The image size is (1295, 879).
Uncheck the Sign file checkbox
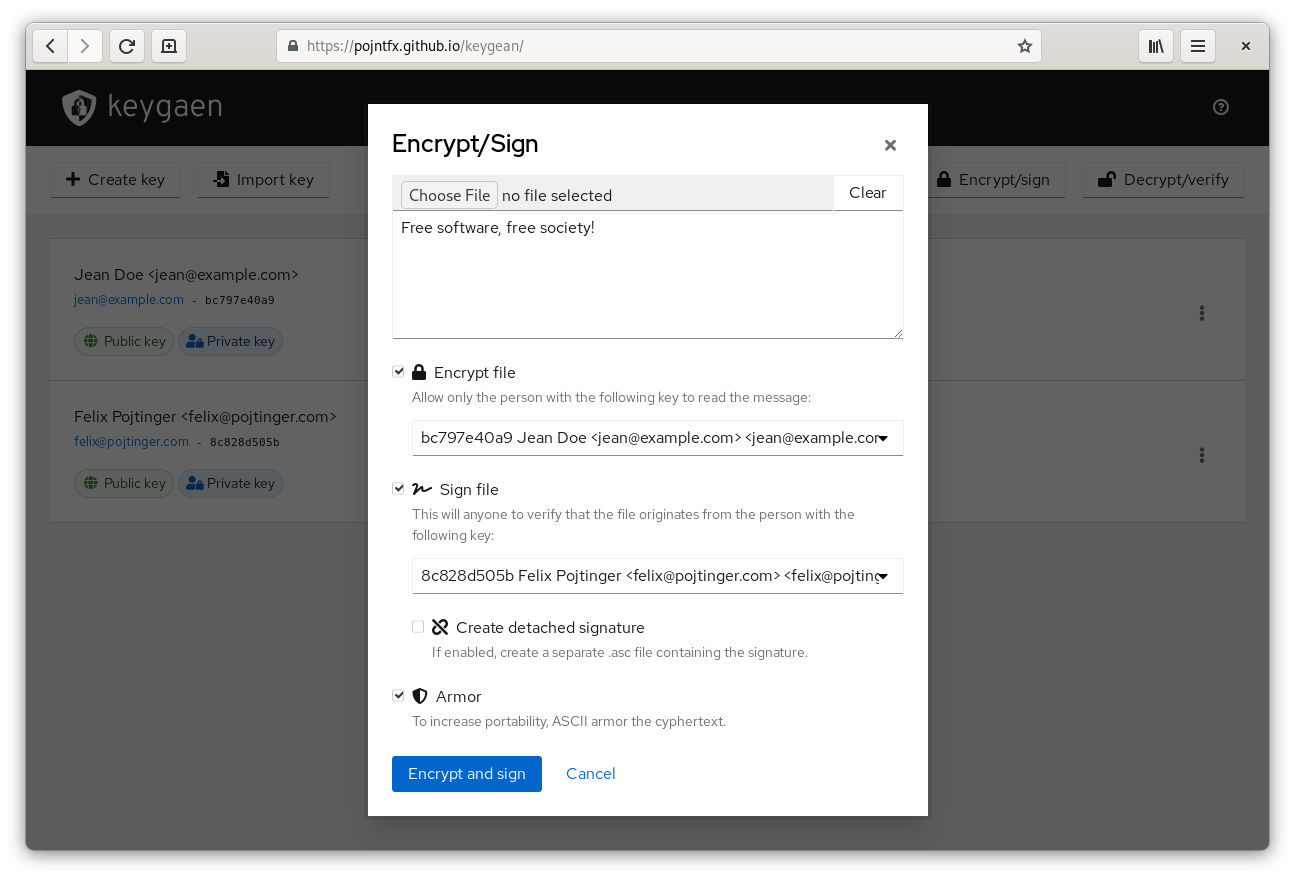point(399,489)
